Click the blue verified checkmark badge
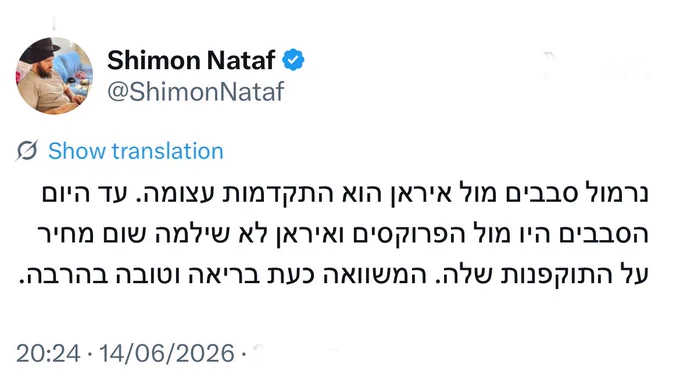Viewport: 680px width, 389px height. click(x=294, y=60)
